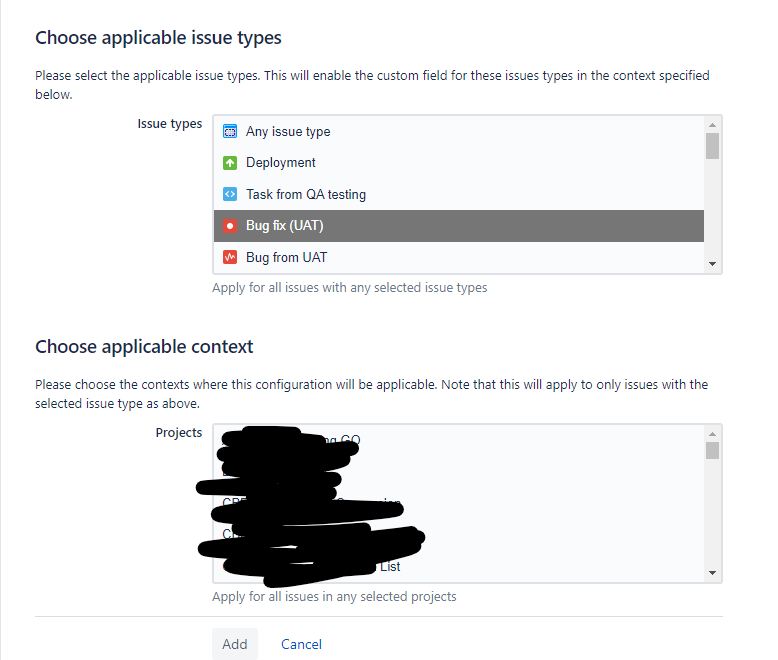
Task: Select the 'Bug from UAT' issue type
Action: [458, 257]
